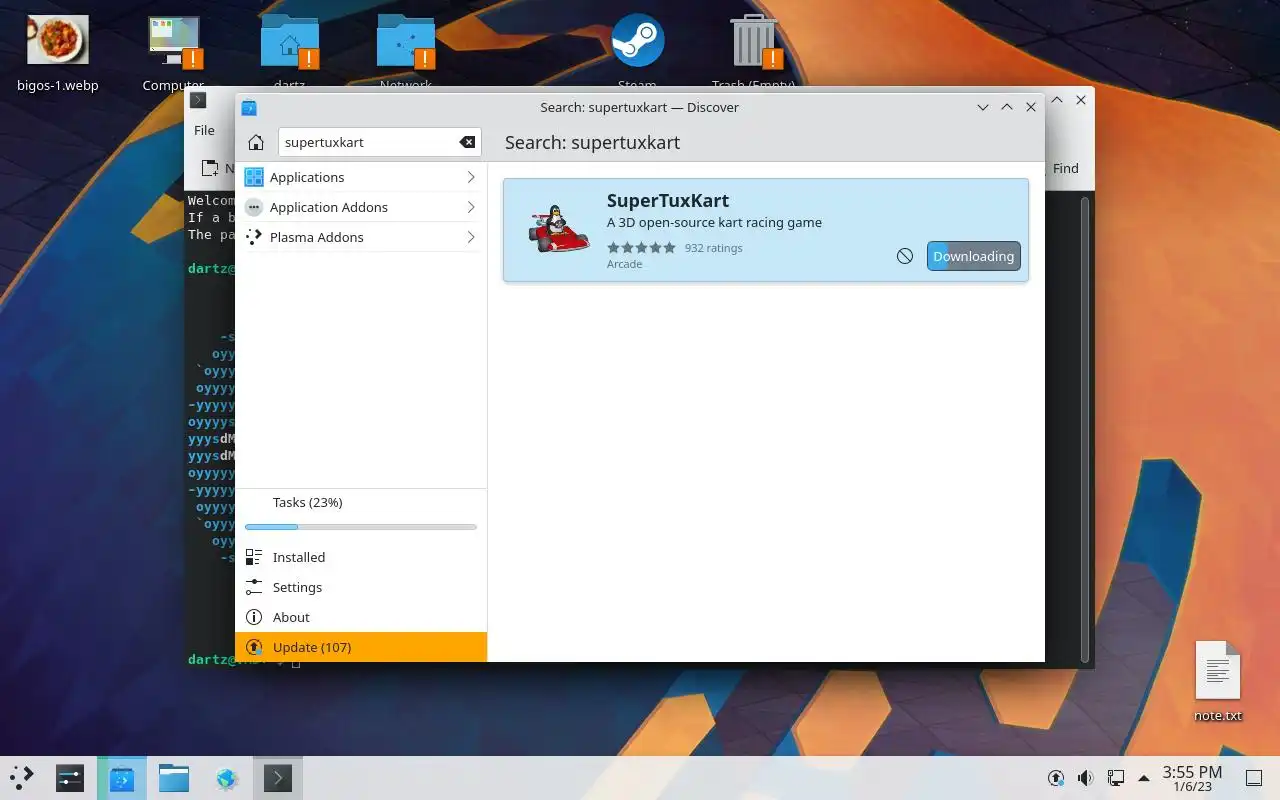Select Computer desktop icon
The width and height of the screenshot is (1280, 800).
(174, 53)
